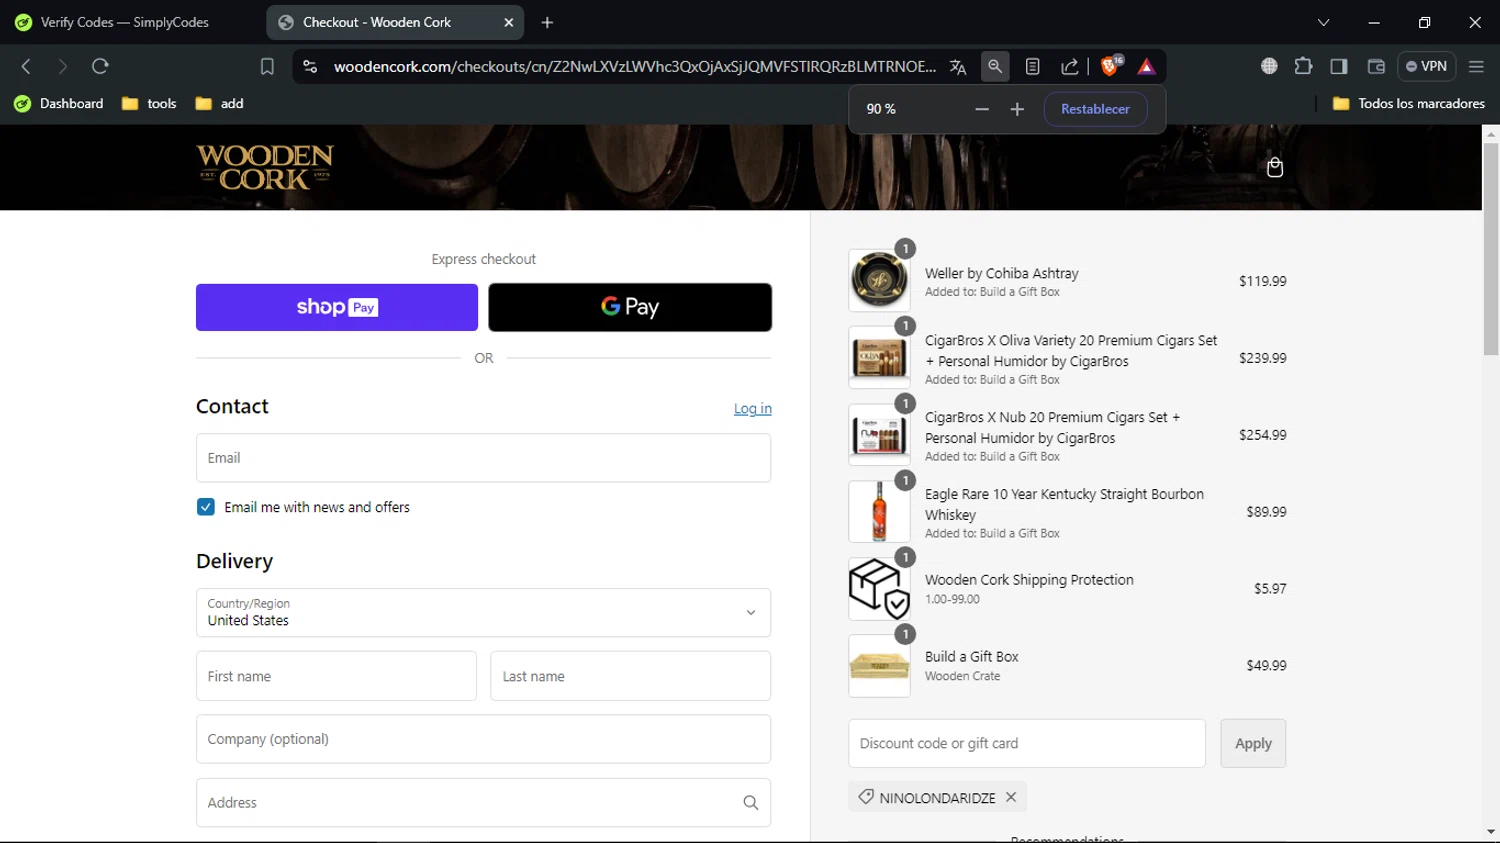Focus the Address field
The width and height of the screenshot is (1500, 843).
(x=483, y=802)
